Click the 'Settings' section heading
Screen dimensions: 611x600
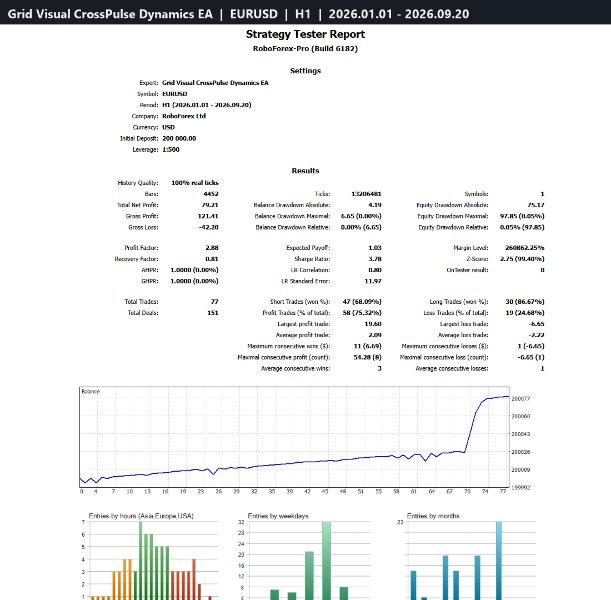tap(305, 71)
